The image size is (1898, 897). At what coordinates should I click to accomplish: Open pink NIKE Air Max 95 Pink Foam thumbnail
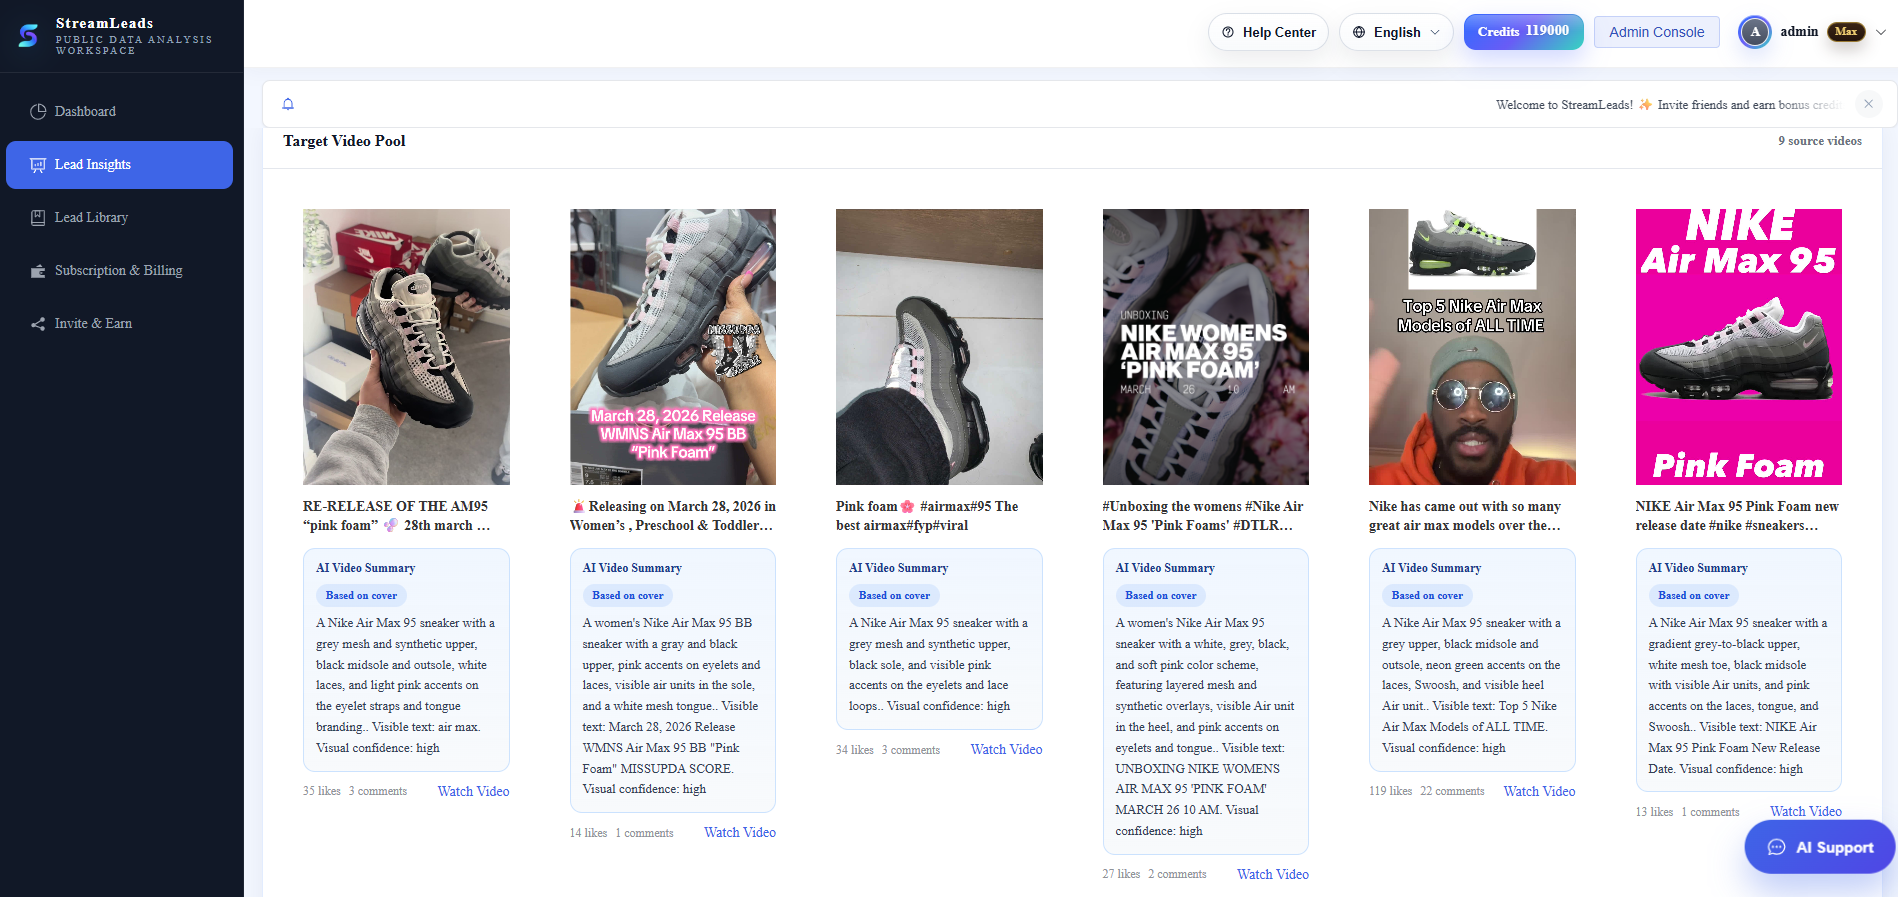point(1739,347)
